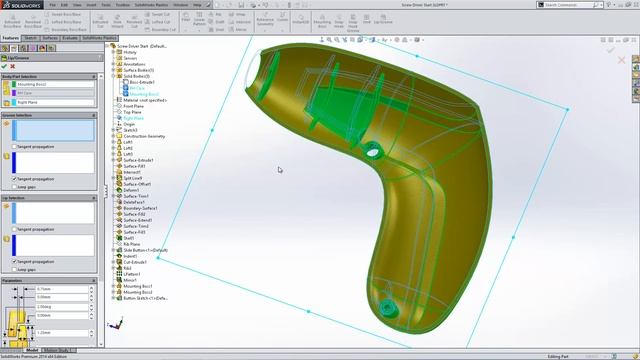Expand the Construction Geometry tree node
This screenshot has width=640, height=360.
[x=113, y=136]
